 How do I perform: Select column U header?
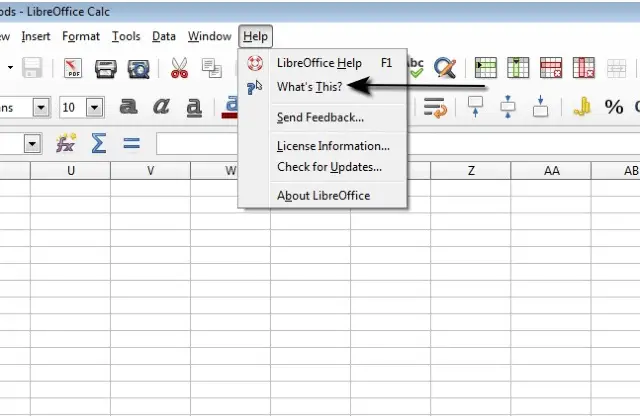[x=71, y=171]
